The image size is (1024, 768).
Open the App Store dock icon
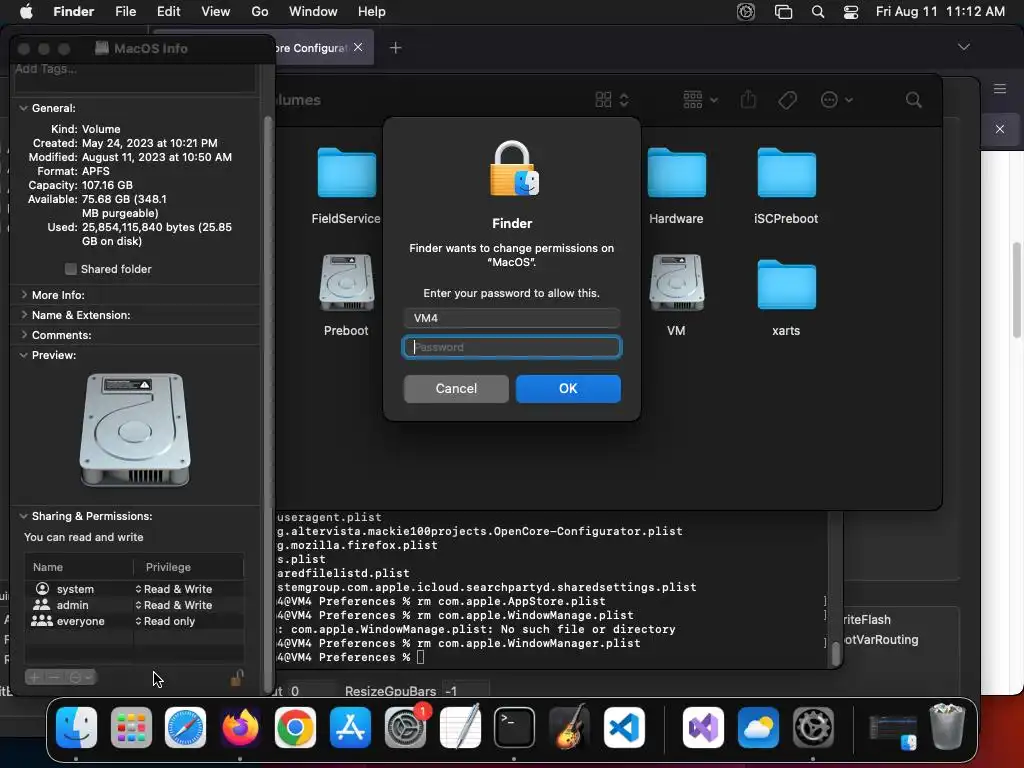(x=350, y=728)
